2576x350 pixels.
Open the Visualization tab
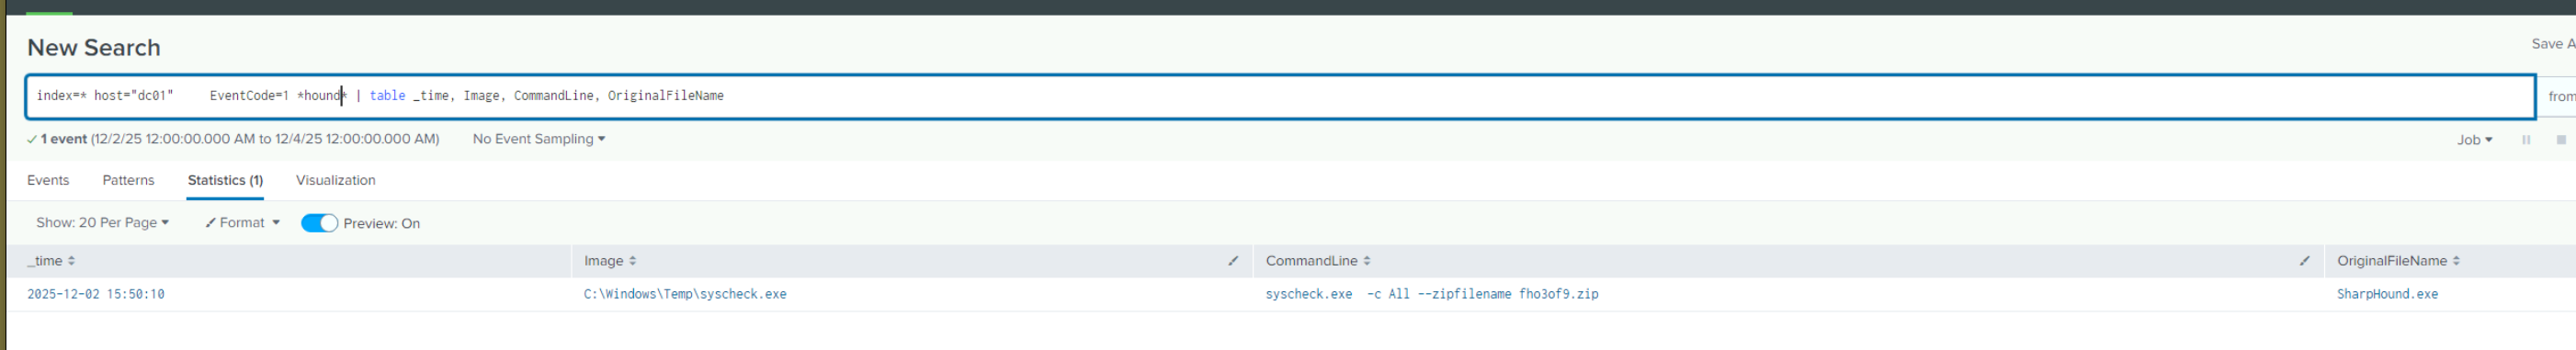tap(336, 180)
